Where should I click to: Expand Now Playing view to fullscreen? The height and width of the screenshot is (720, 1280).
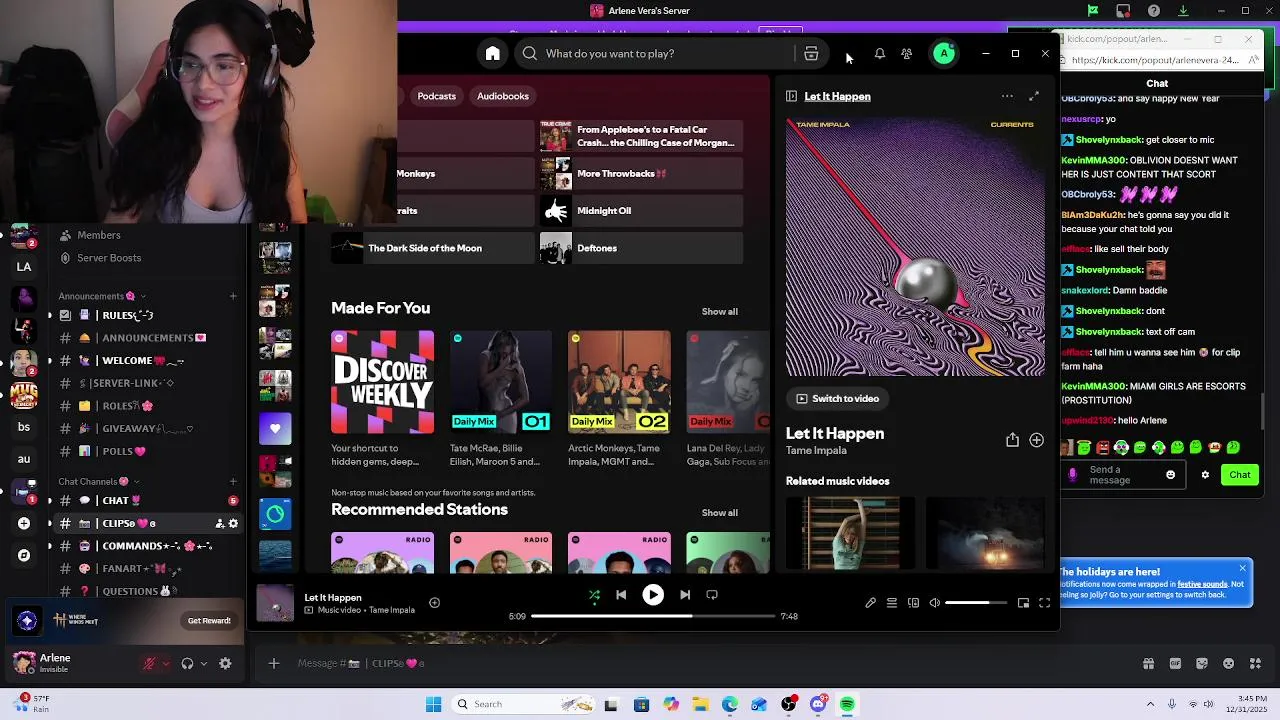(x=1034, y=96)
